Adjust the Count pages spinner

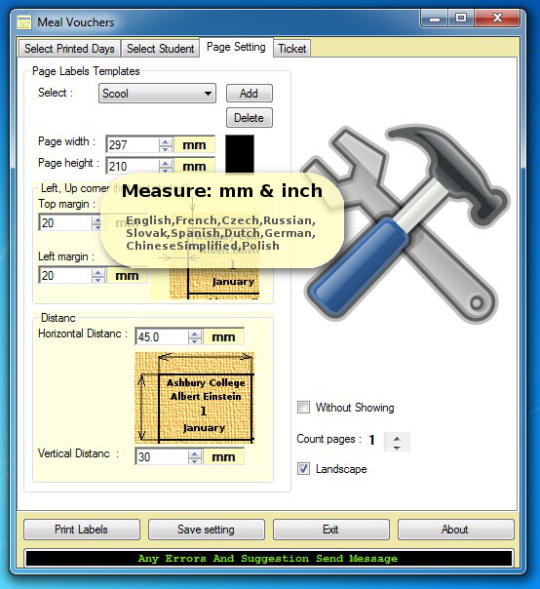point(397,441)
